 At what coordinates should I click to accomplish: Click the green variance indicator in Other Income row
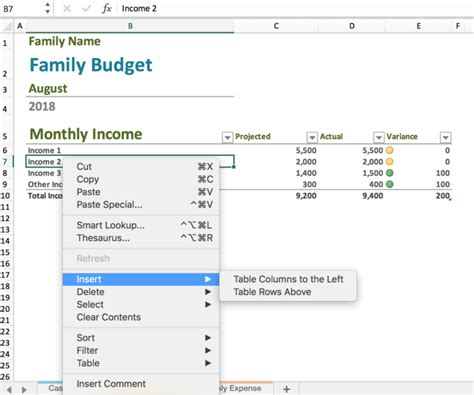pyautogui.click(x=390, y=184)
